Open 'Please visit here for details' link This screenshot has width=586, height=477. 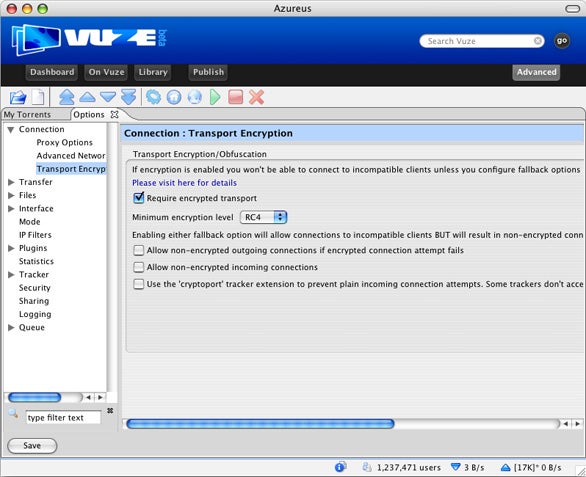(x=184, y=183)
